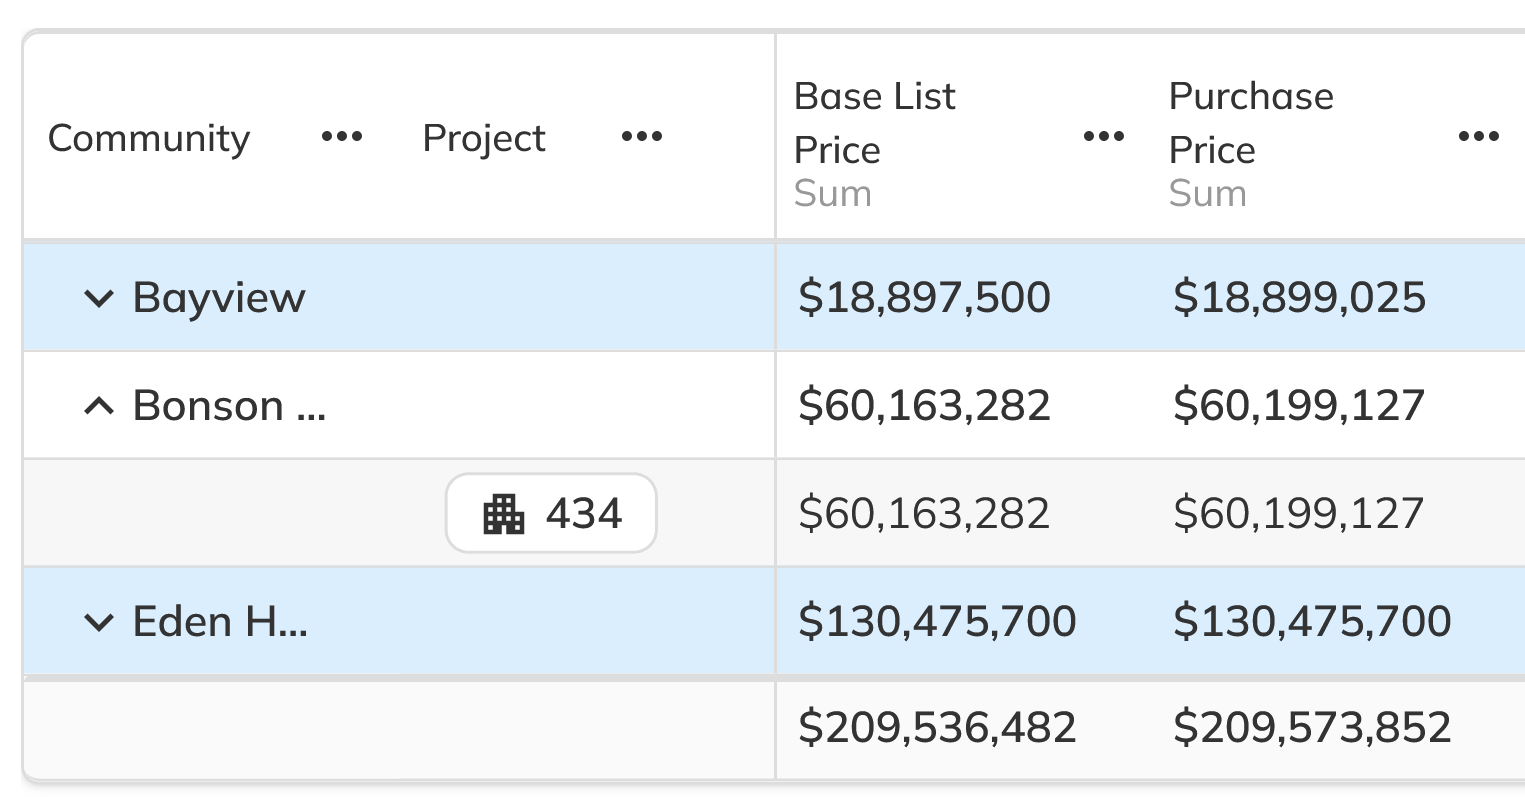Viewport: 1525px width, 797px height.
Task: Click the Bonson ... community name
Action: point(230,406)
